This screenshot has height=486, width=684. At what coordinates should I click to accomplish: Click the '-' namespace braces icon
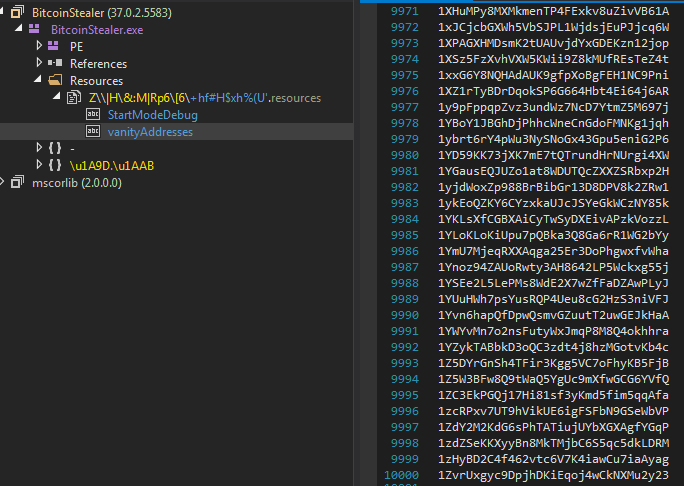55,148
